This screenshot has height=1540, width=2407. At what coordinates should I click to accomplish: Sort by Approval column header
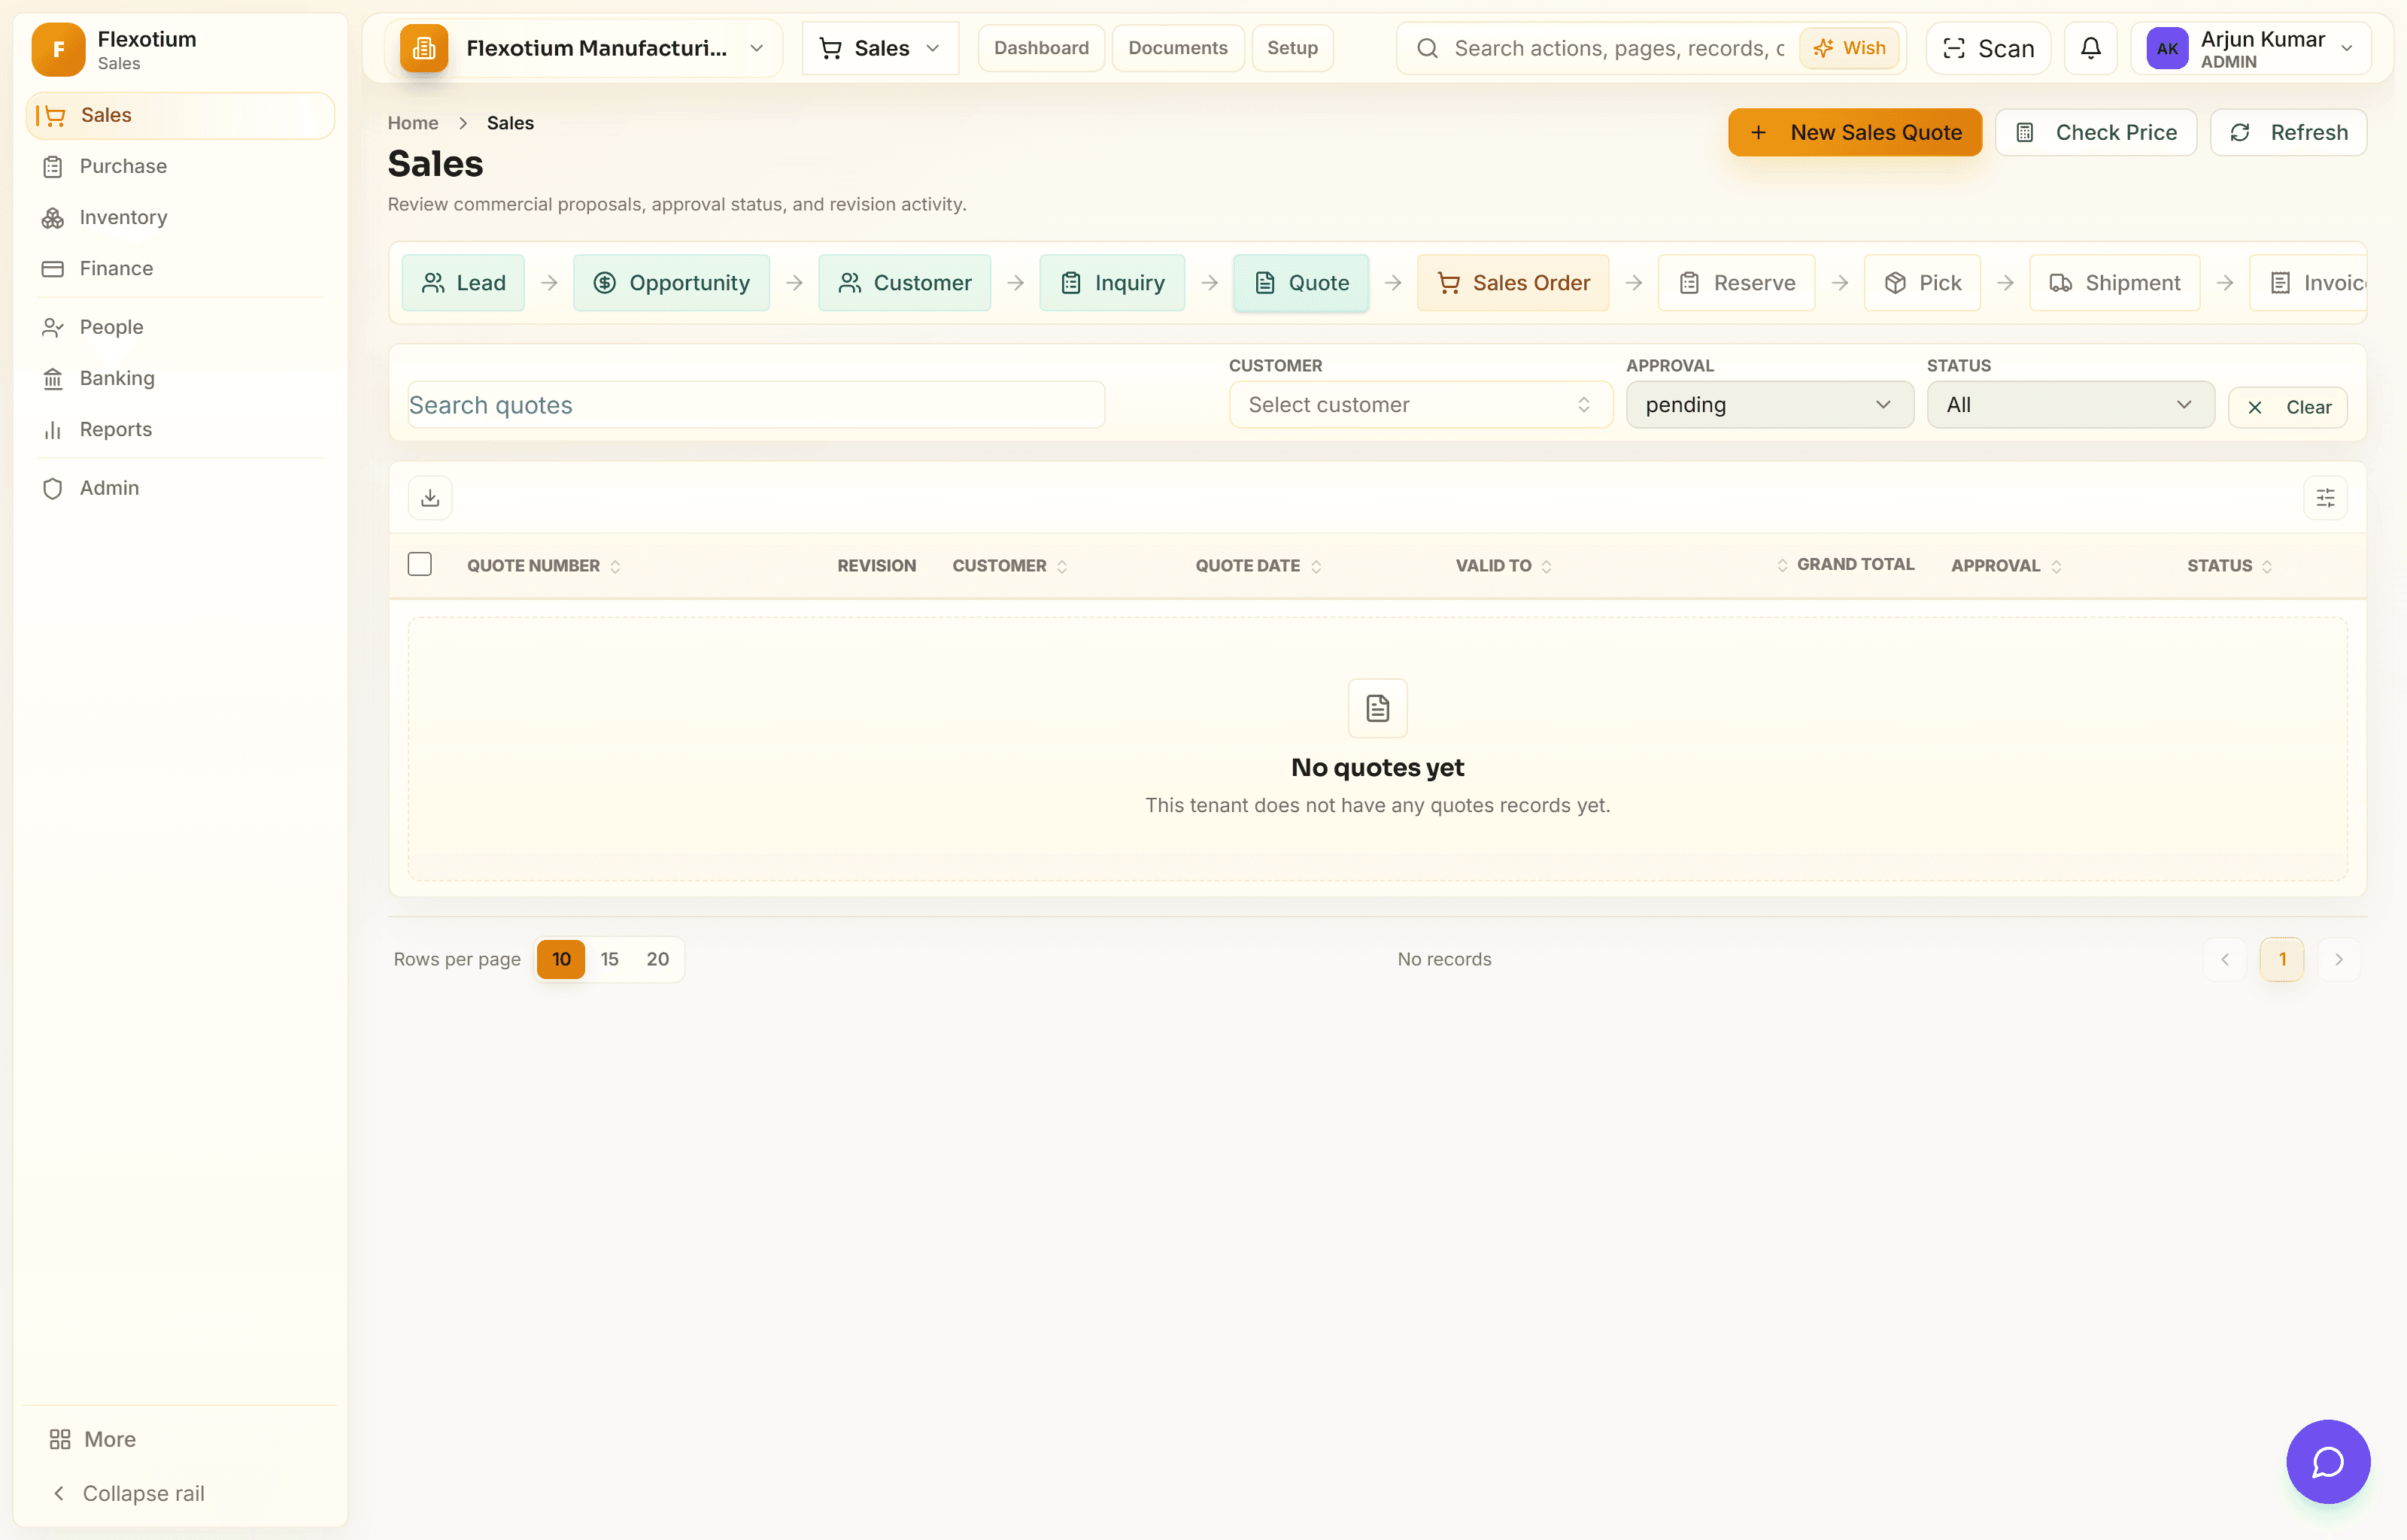point(2006,566)
